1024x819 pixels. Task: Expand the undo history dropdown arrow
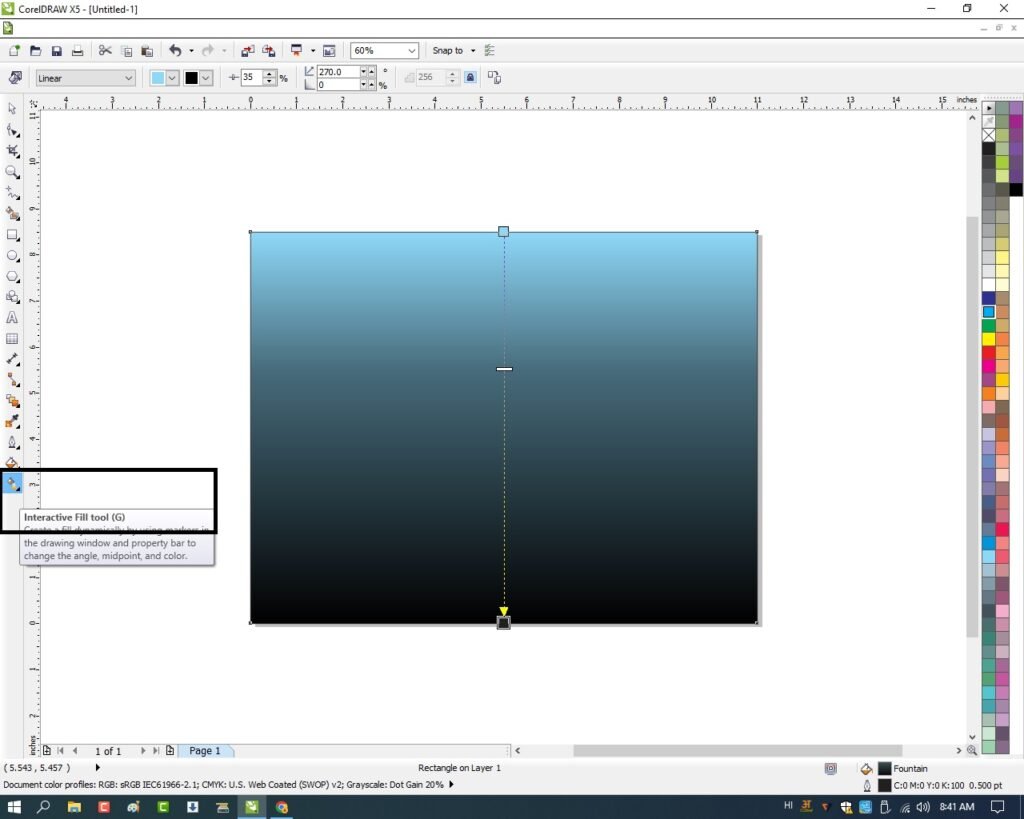[x=191, y=50]
